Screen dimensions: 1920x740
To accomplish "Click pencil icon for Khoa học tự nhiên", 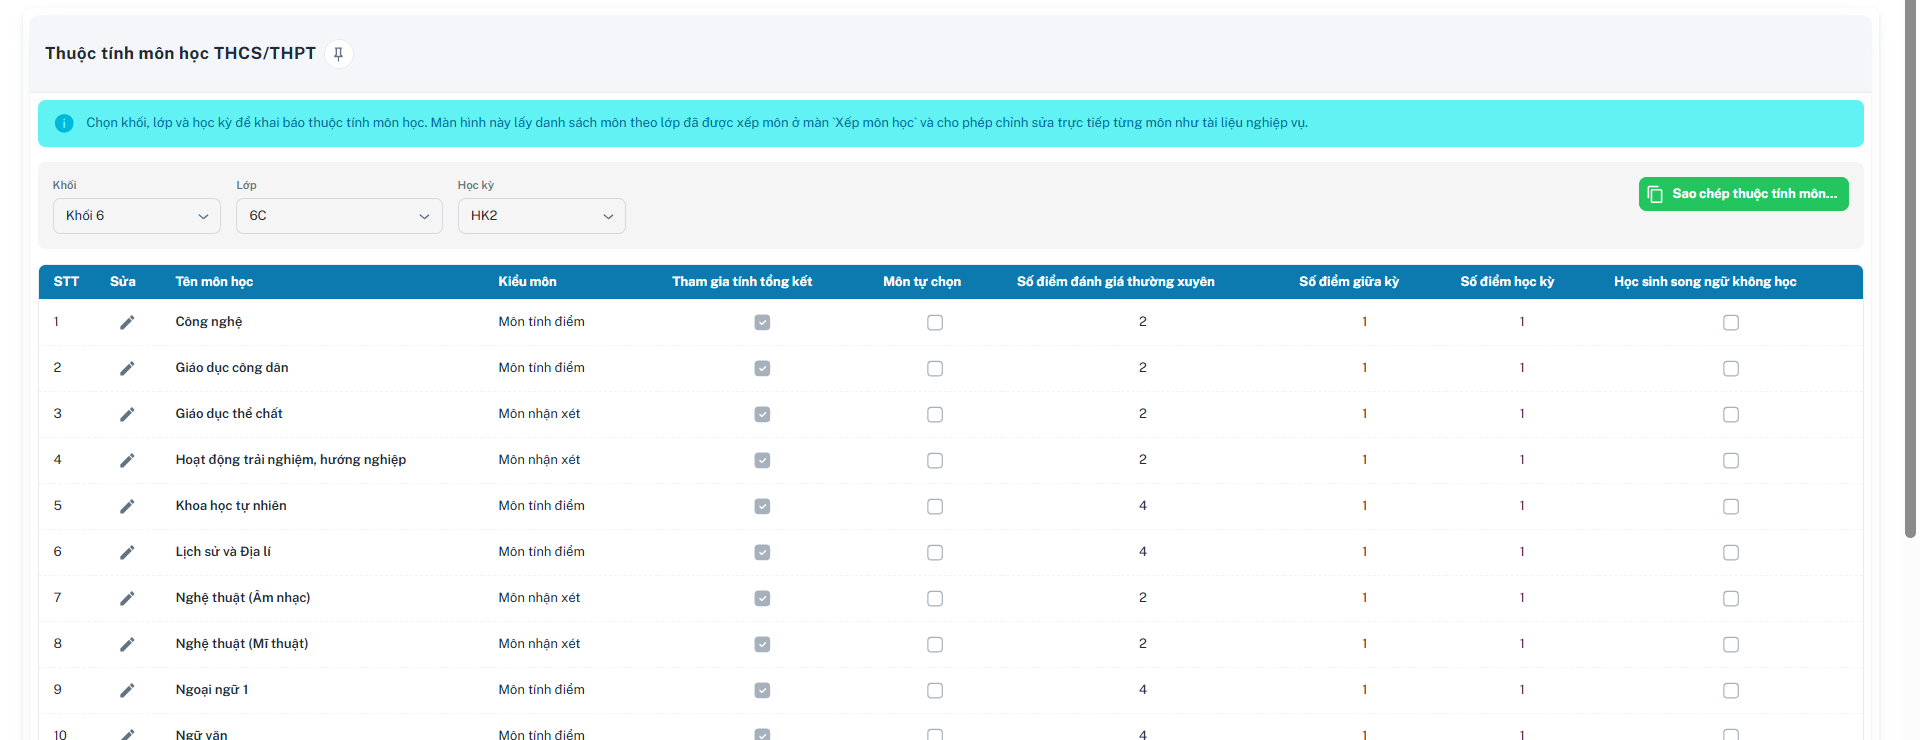I will (127, 506).
